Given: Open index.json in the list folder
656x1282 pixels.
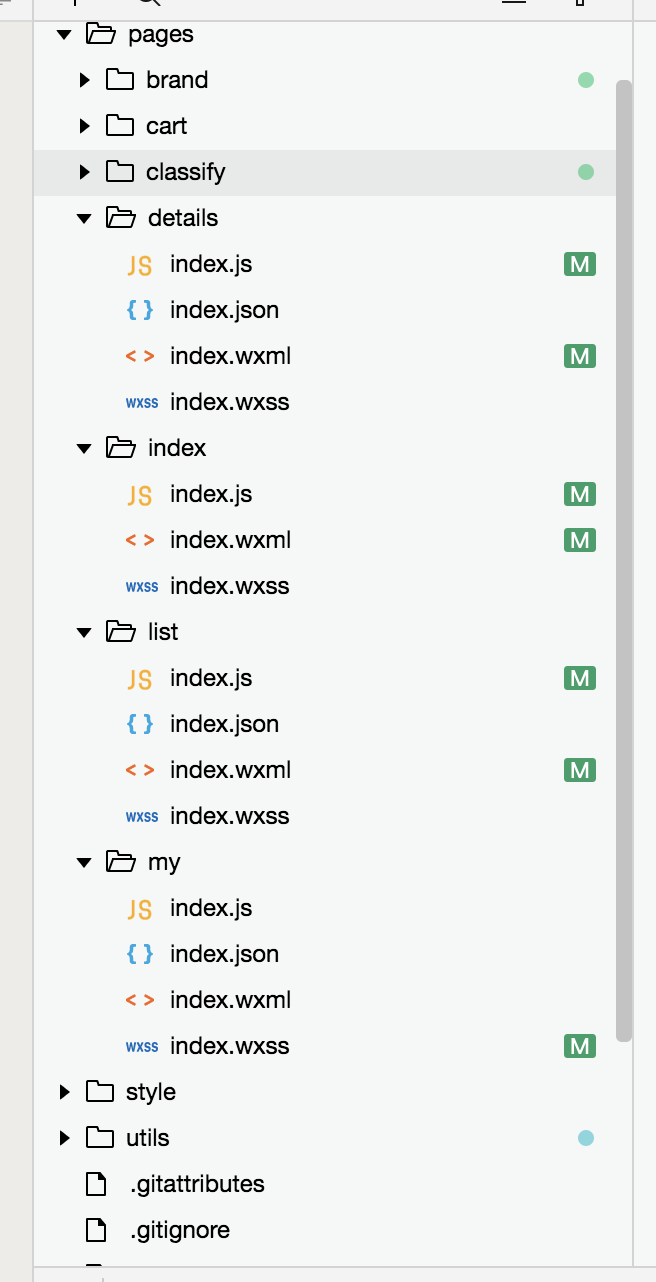Looking at the screenshot, I should (224, 725).
